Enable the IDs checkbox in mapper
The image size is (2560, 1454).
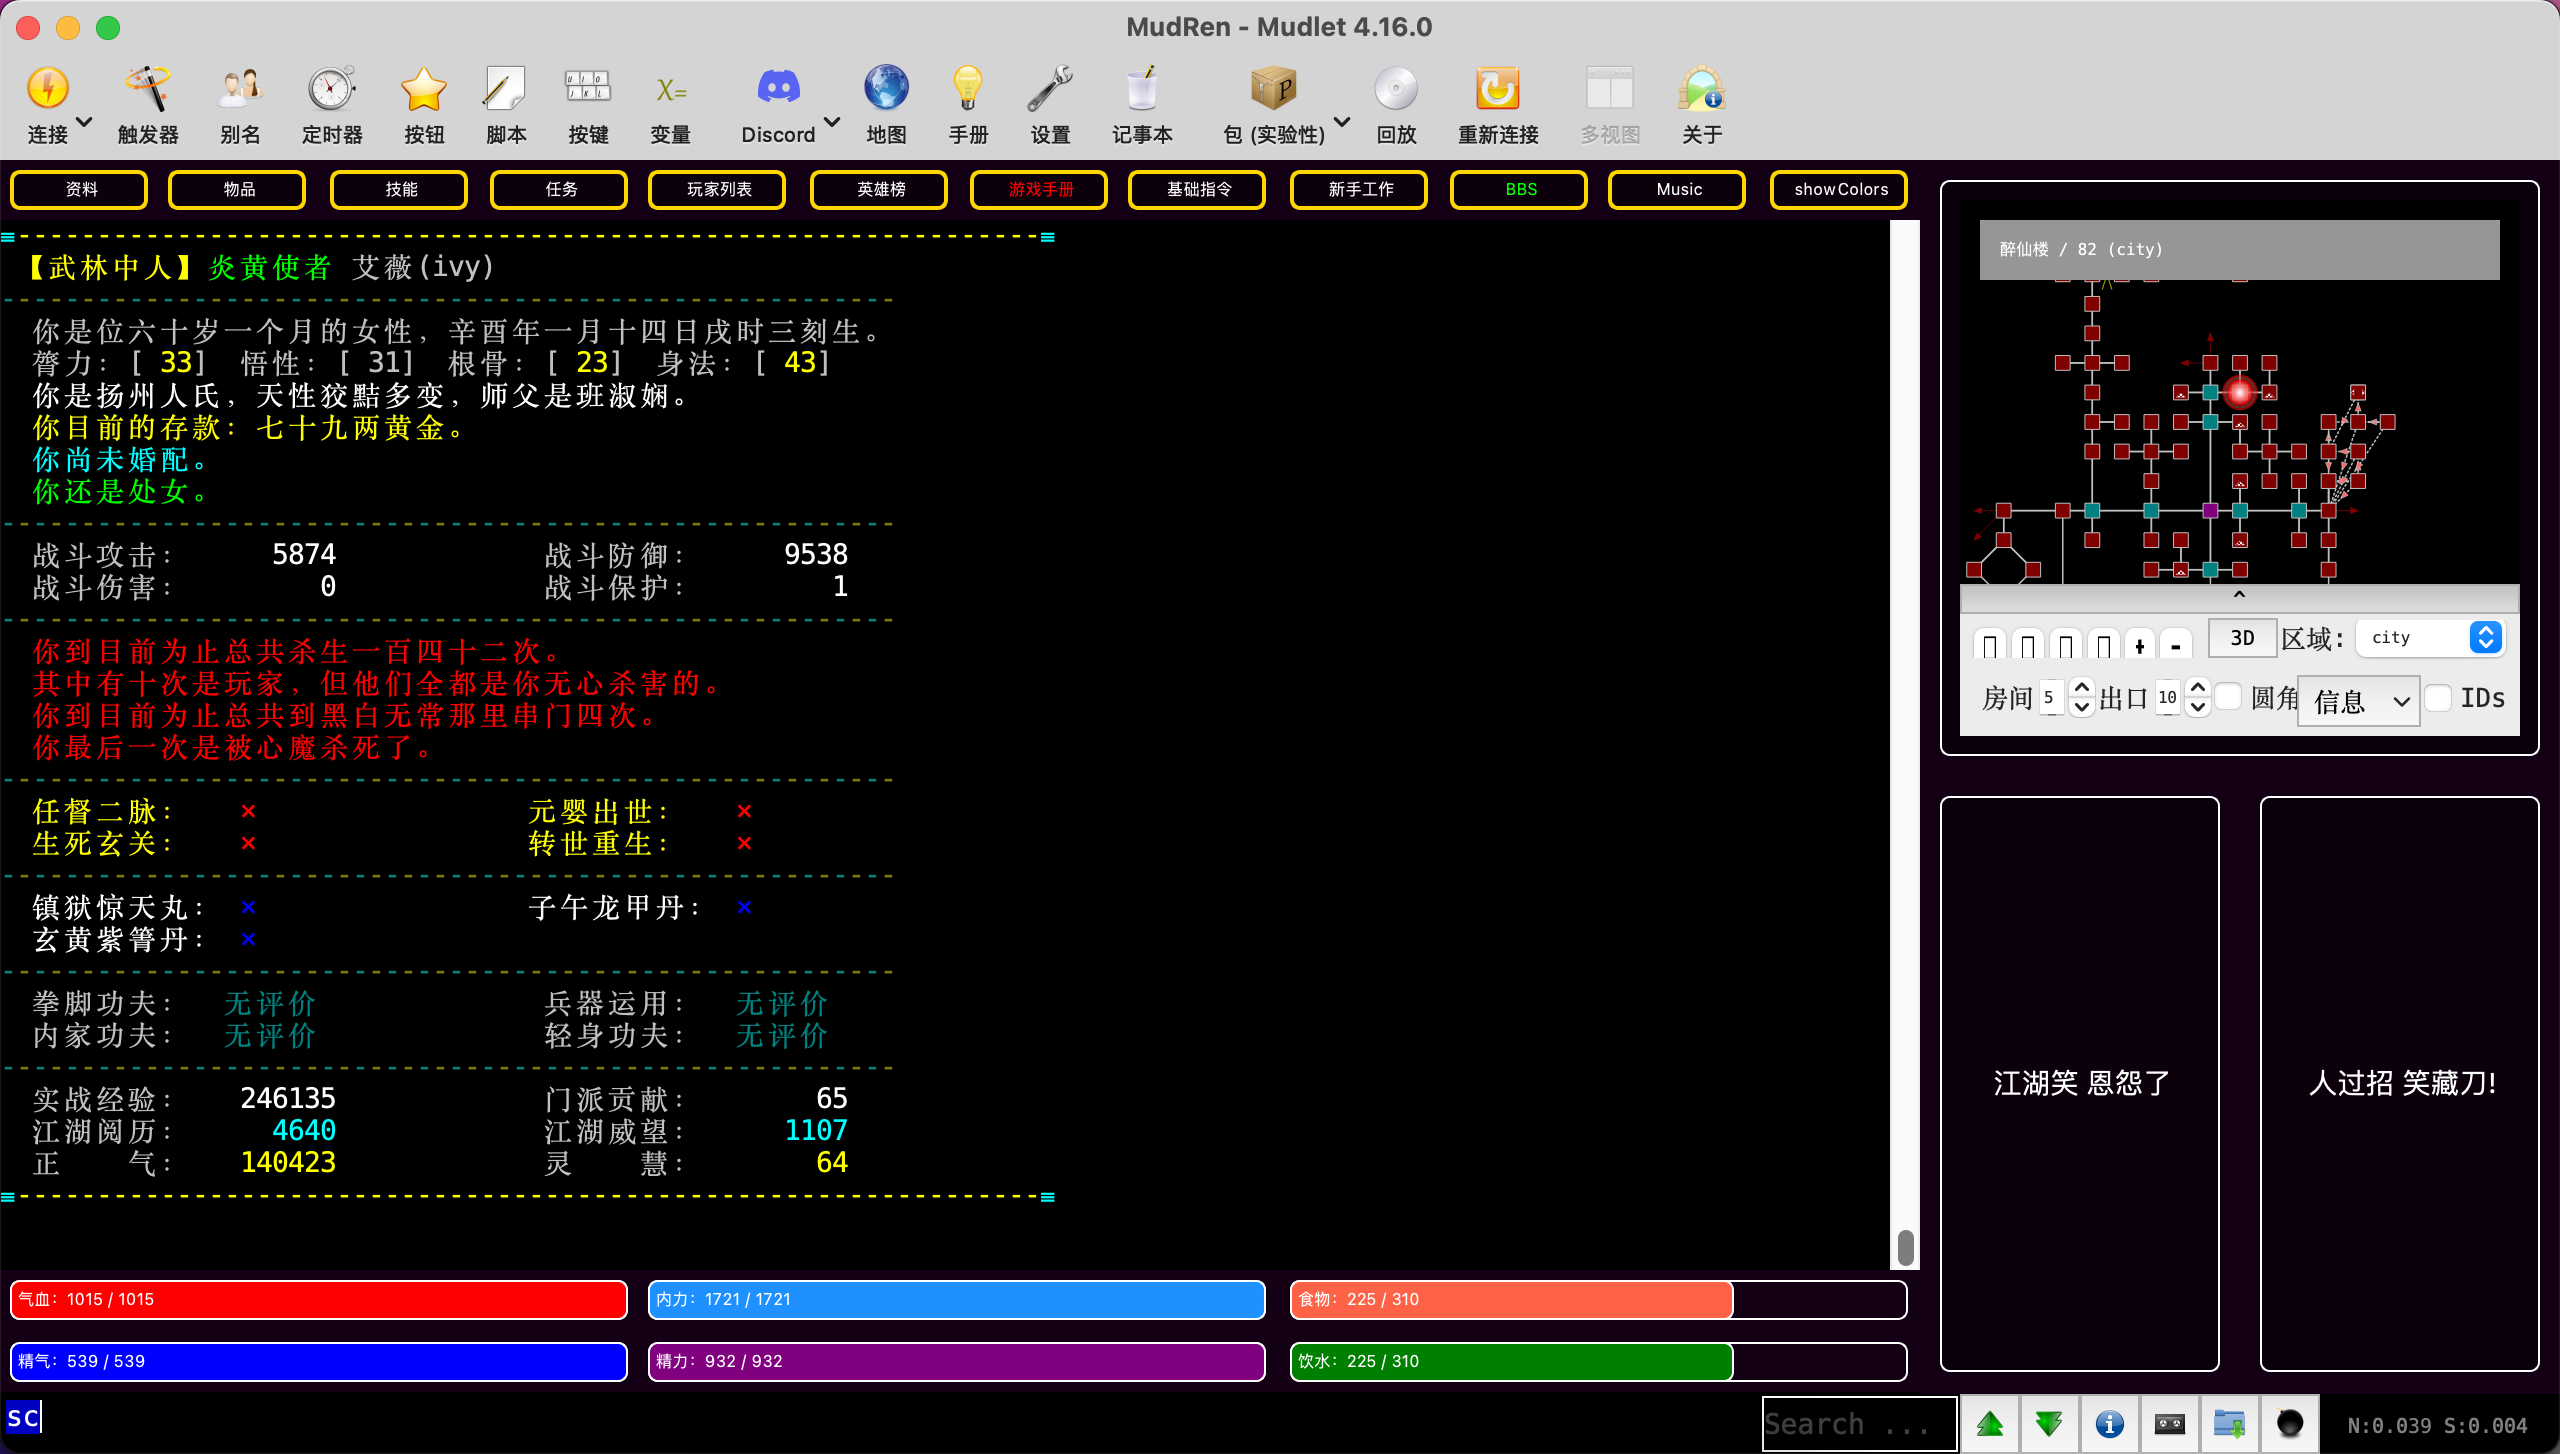click(2439, 698)
